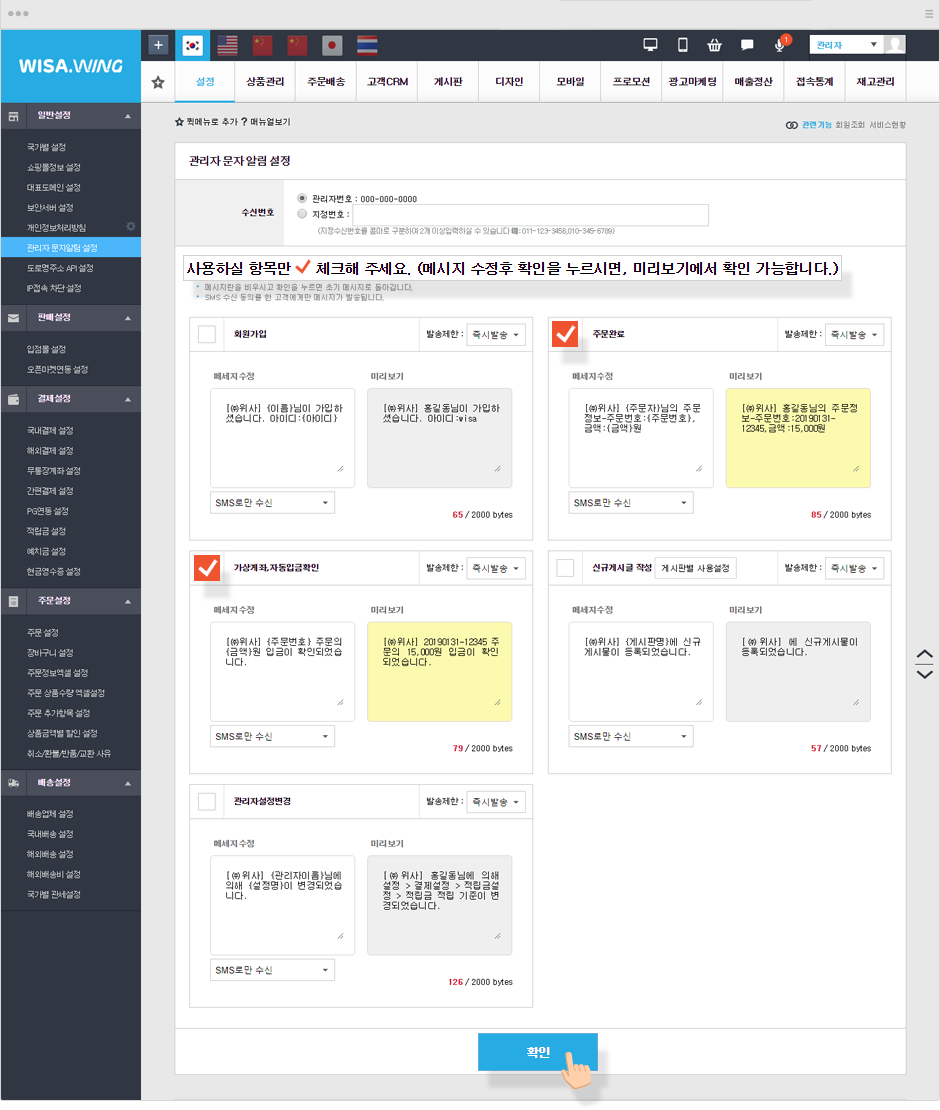The height and width of the screenshot is (1110, 940).
Task: Click the 지정번호 phone number input field
Action: pyautogui.click(x=530, y=215)
